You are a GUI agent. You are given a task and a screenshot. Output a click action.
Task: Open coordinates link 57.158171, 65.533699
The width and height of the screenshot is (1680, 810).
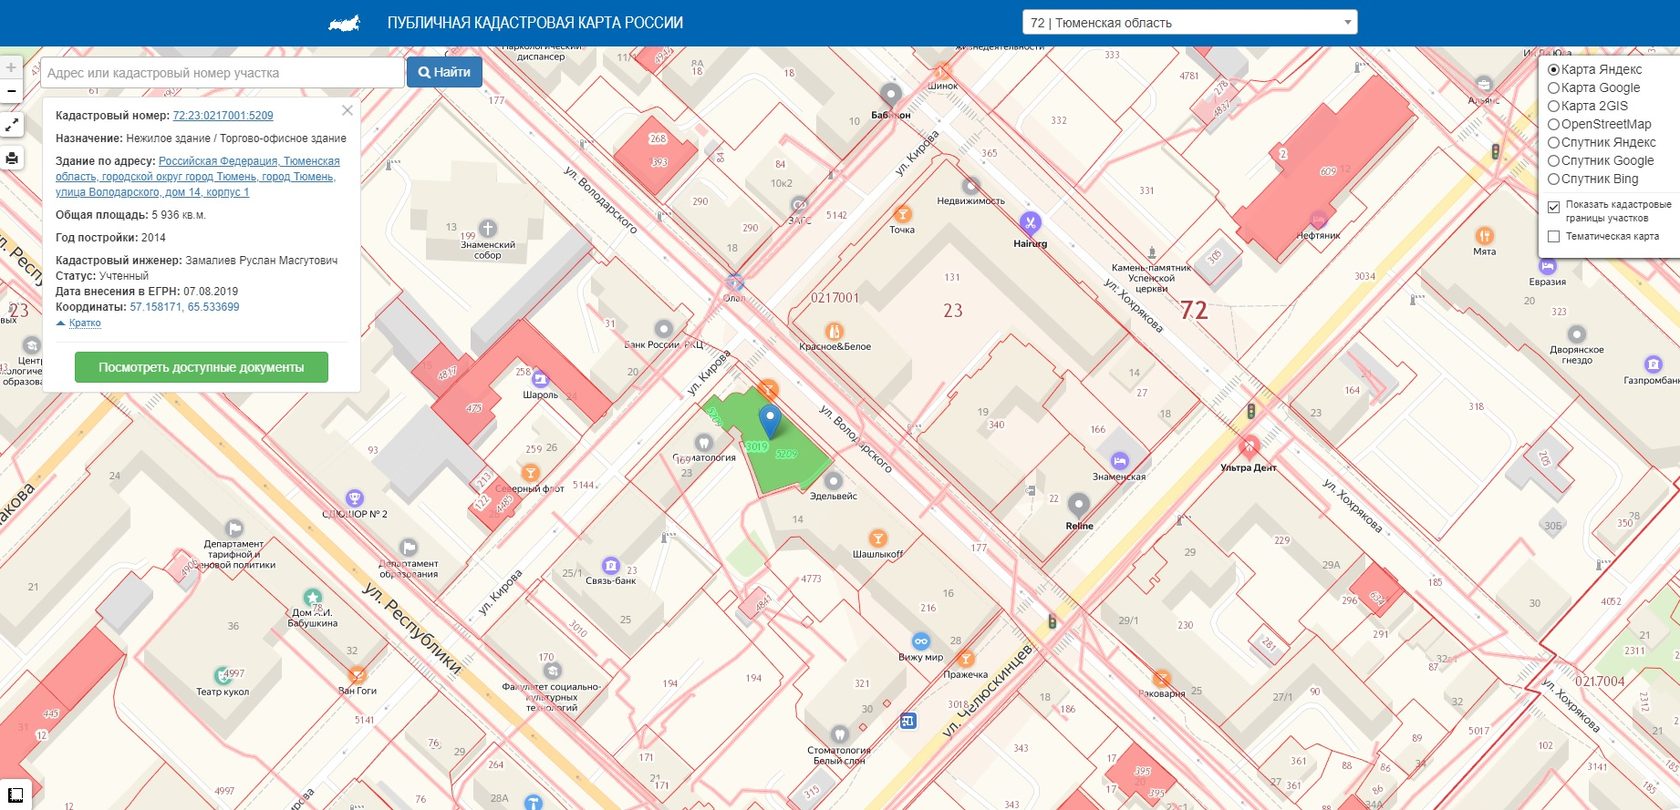(x=184, y=307)
